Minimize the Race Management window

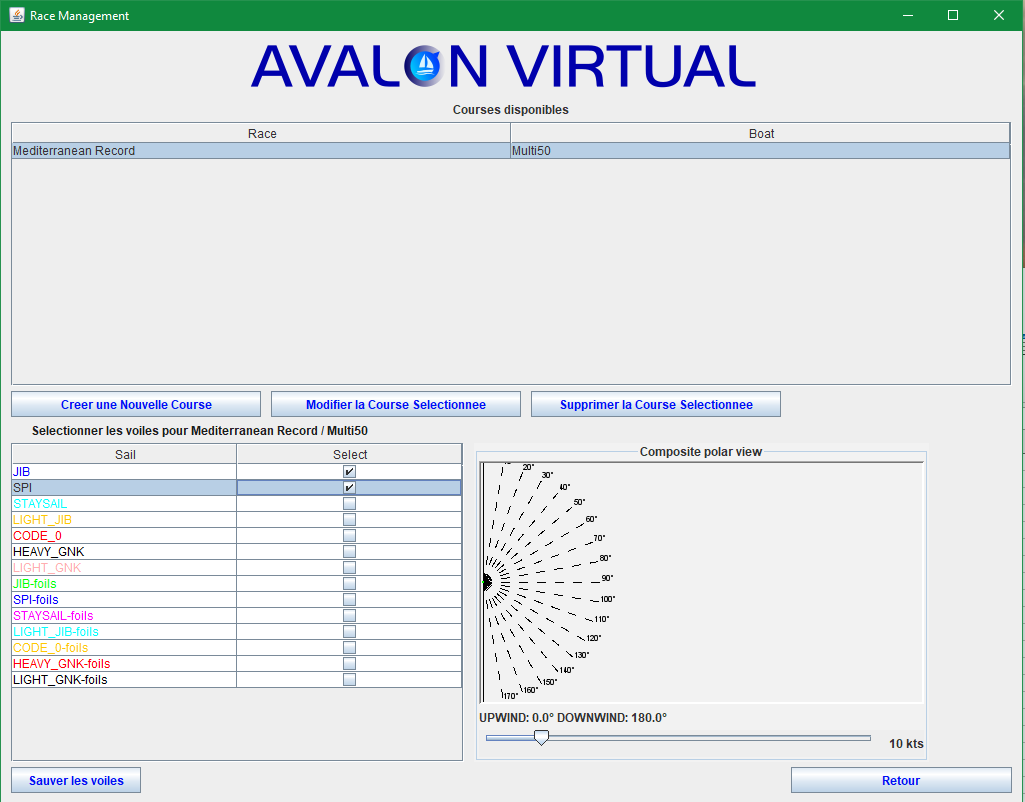(908, 15)
